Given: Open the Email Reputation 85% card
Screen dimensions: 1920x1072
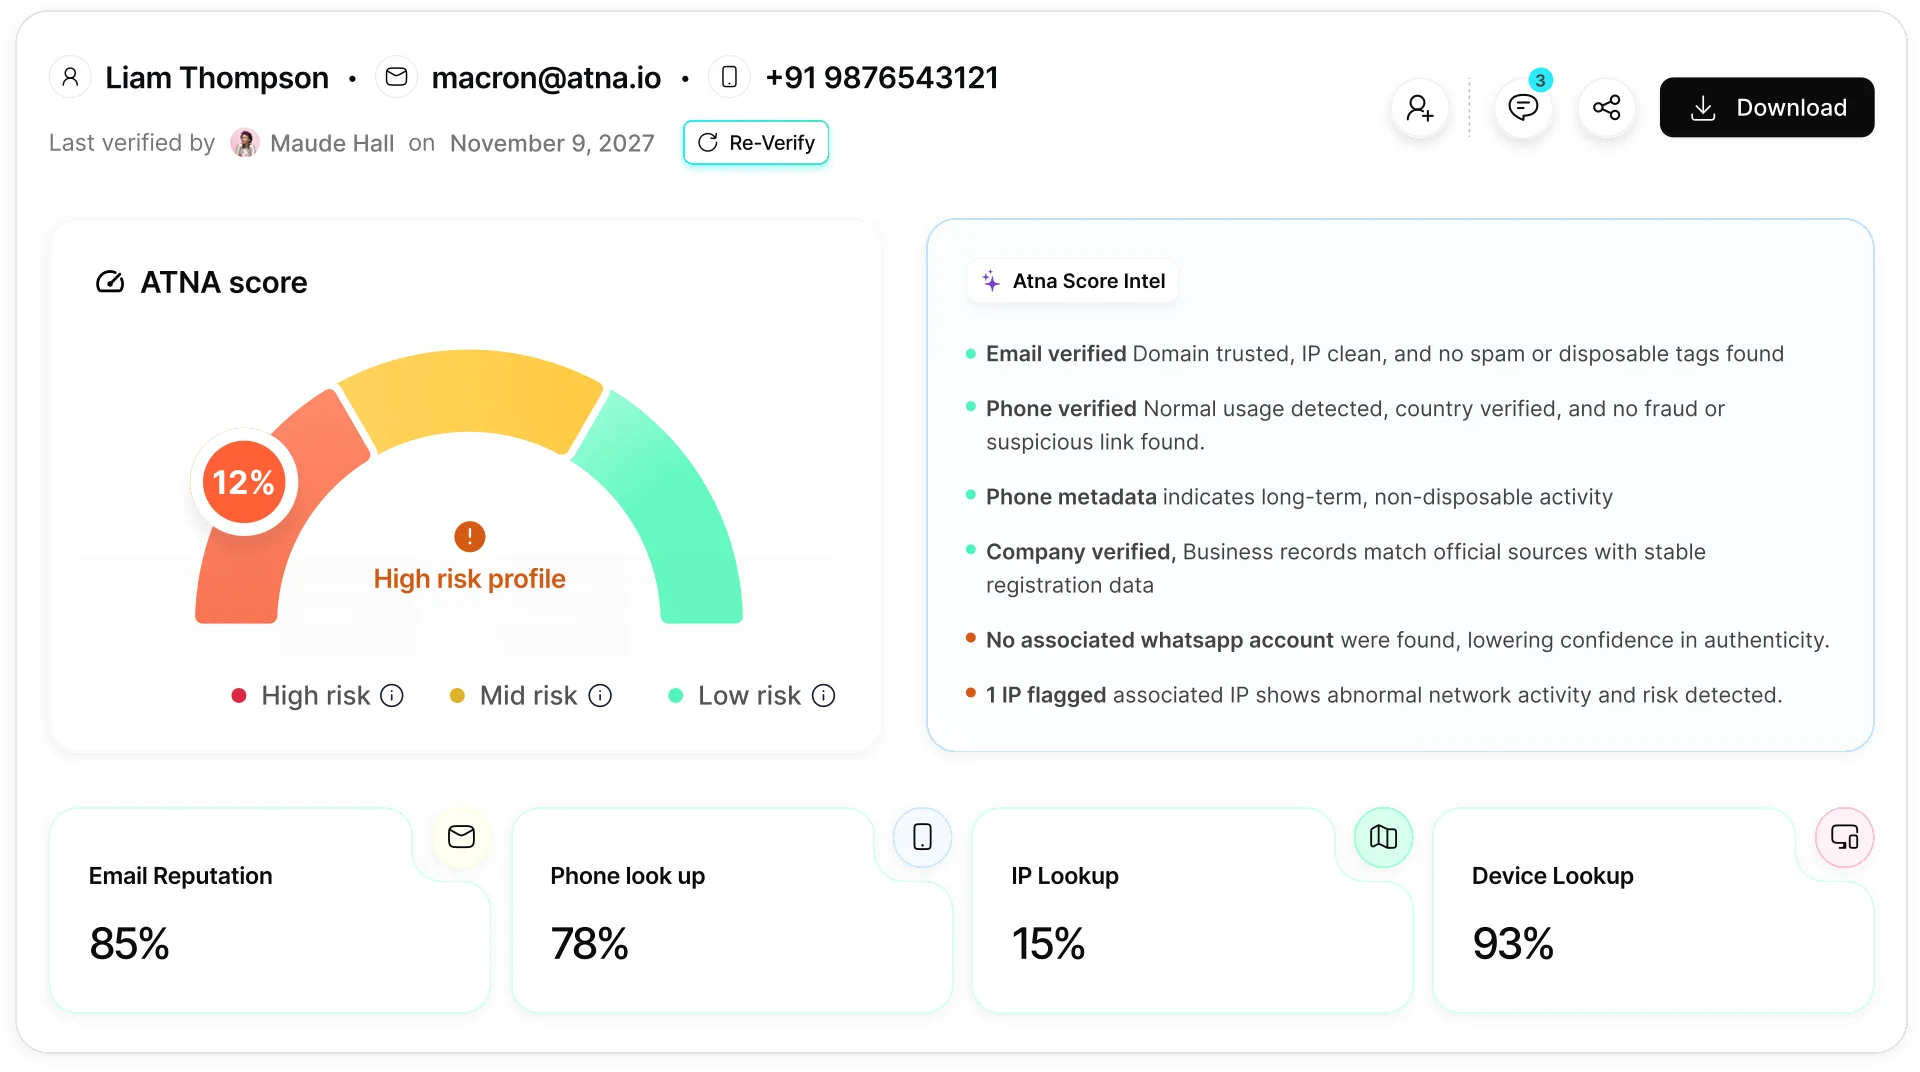Looking at the screenshot, I should [270, 911].
